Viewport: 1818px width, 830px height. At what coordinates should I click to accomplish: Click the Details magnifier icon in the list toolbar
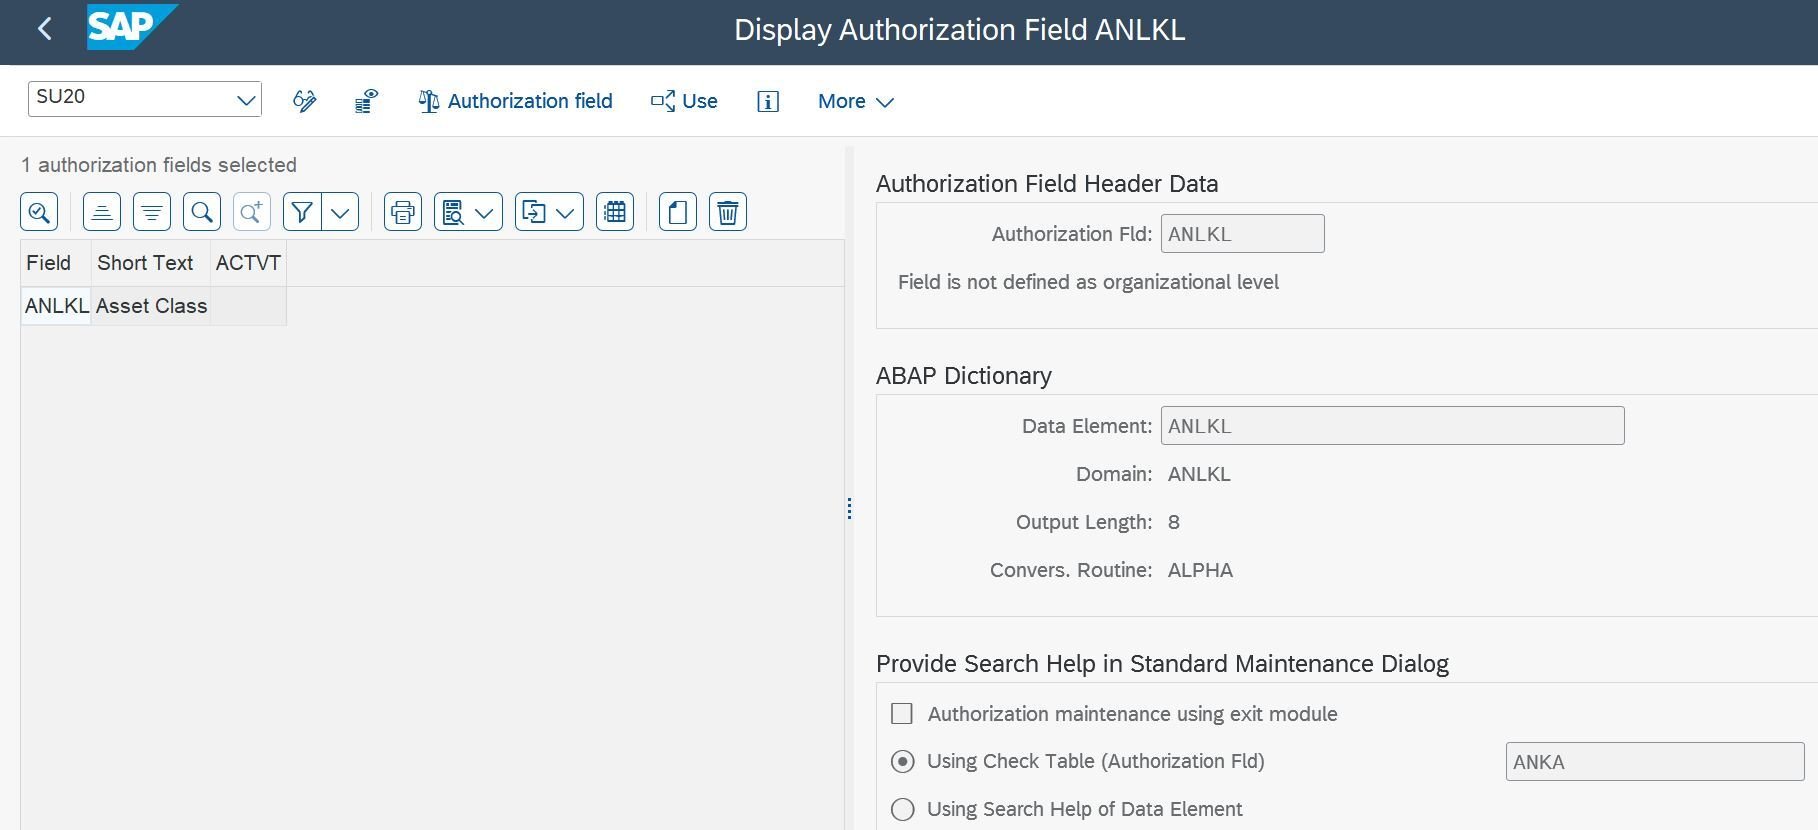(x=39, y=212)
